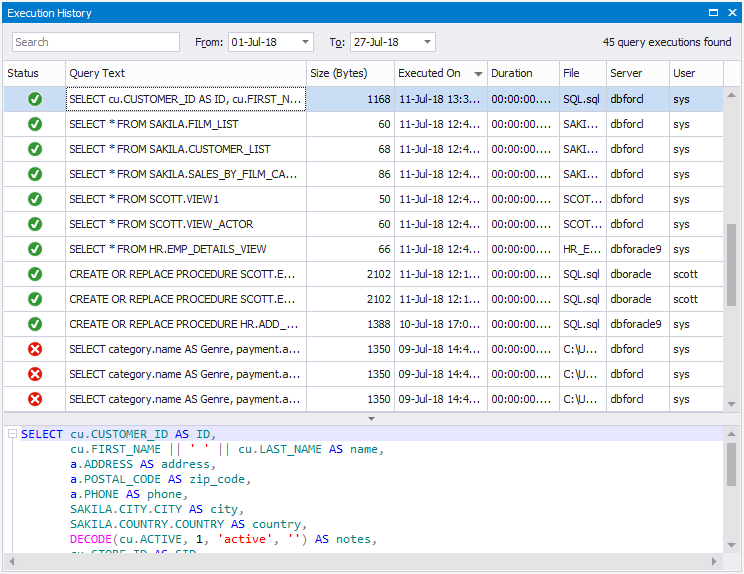The height and width of the screenshot is (574, 744).
Task: Maximize the Execution History window
Action: 713,13
